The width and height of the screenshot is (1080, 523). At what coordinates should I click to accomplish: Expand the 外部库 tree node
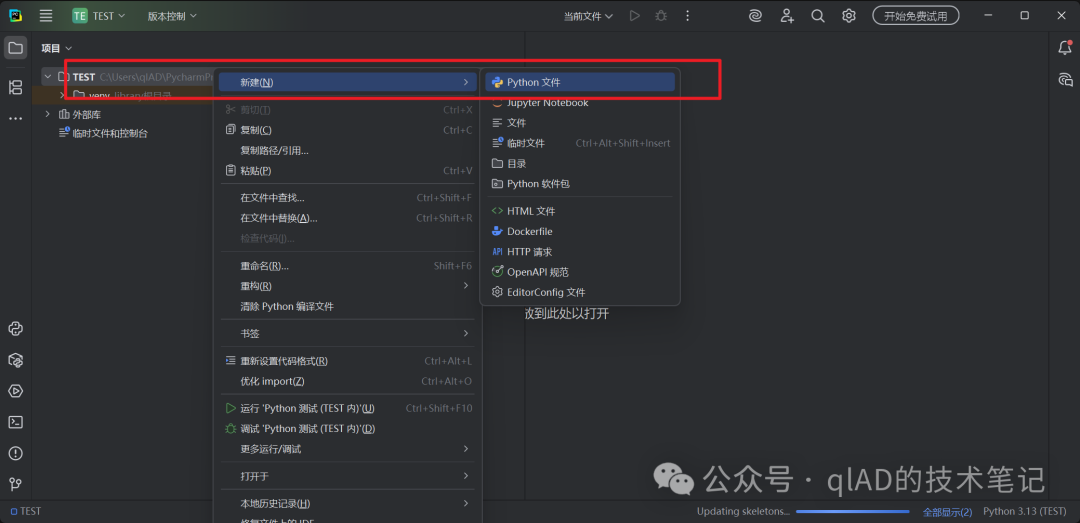(48, 114)
